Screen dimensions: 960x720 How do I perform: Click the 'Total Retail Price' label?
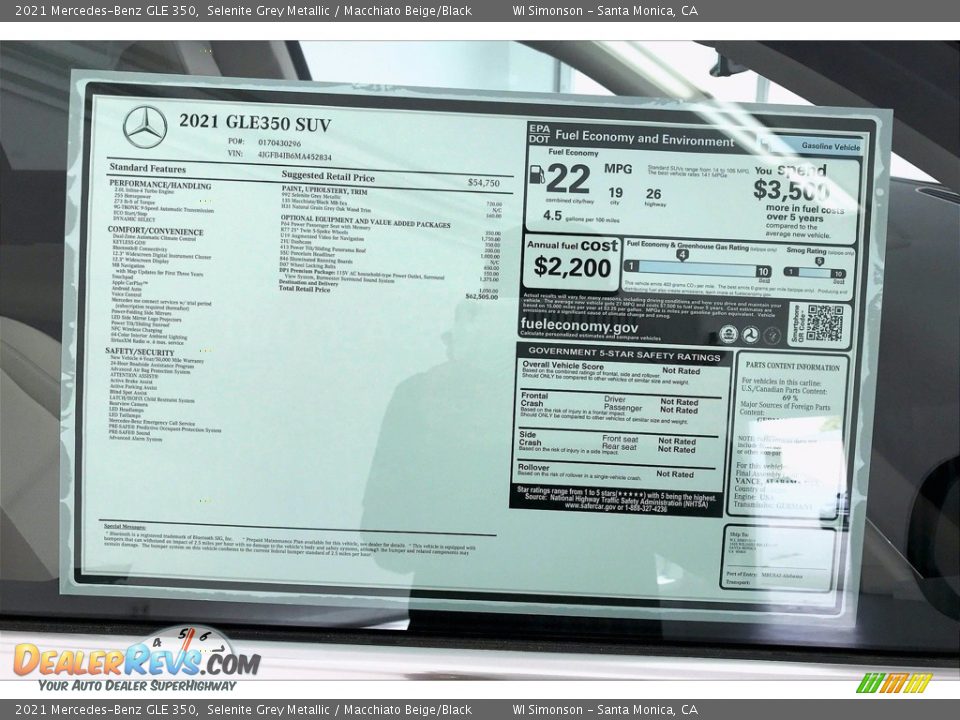coord(304,289)
